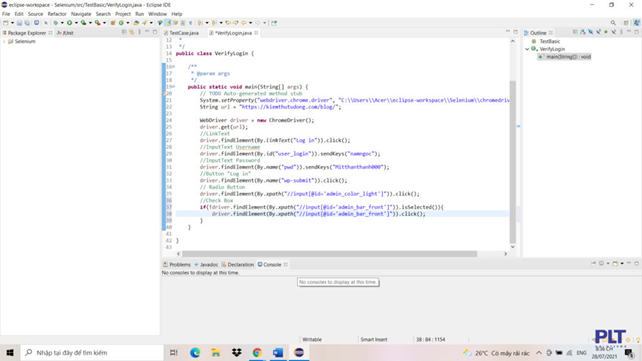Open Microsoft Edge from the taskbar
The image size is (642, 361).
coord(195,352)
